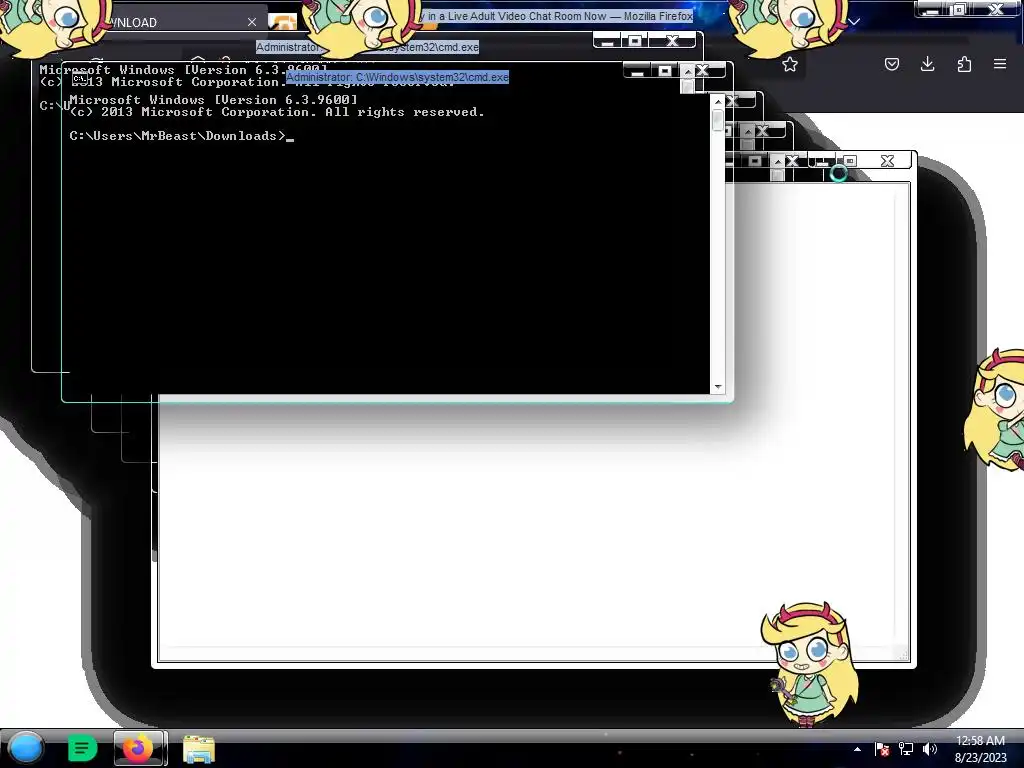1024x768 pixels.
Task: Click the front cmd 'Version 6.3.9600' line
Action: [x=214, y=100]
